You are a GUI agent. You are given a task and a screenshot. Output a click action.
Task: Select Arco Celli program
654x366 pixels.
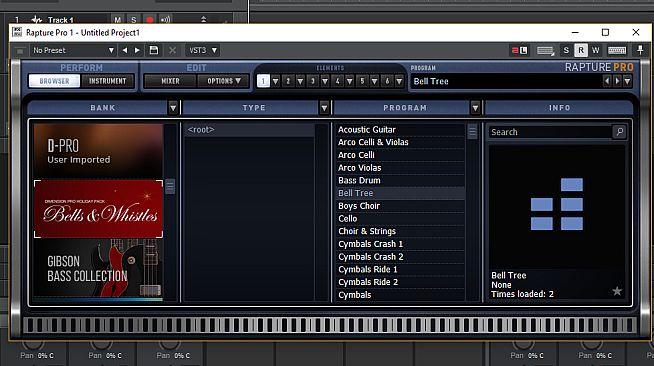click(400, 155)
